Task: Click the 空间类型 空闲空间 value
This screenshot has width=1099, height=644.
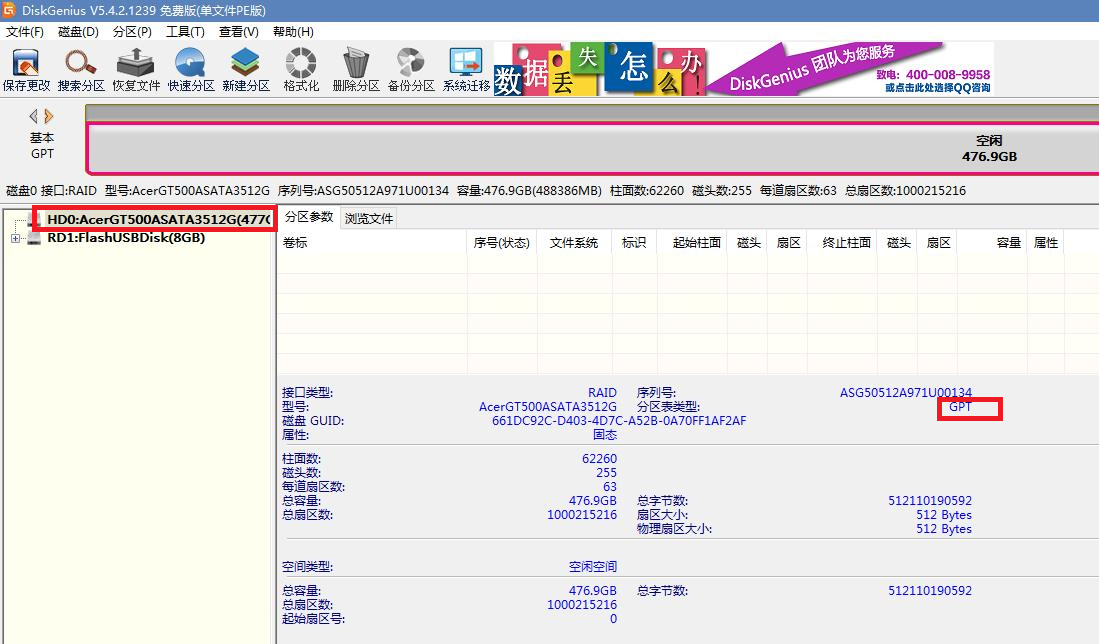Action: pos(593,566)
